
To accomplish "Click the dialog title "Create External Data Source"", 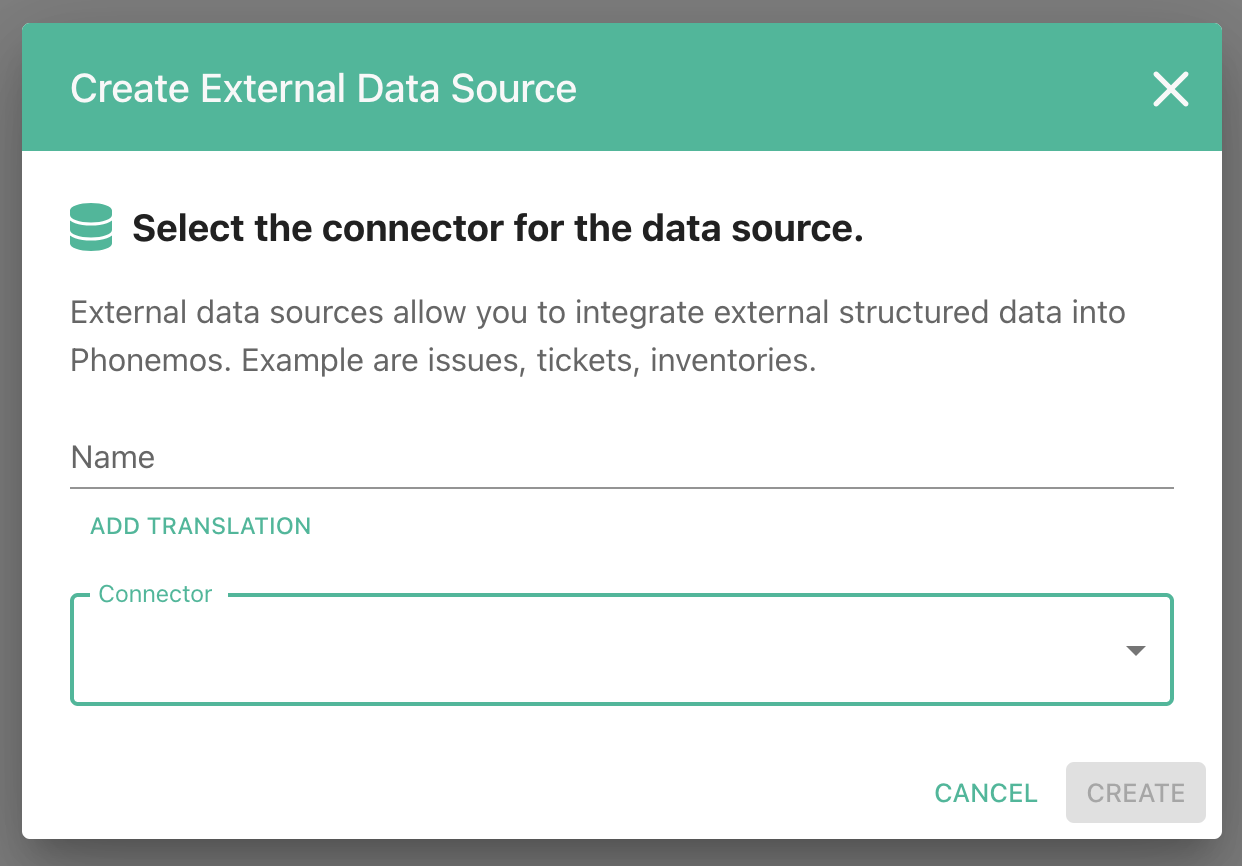I will (x=323, y=89).
